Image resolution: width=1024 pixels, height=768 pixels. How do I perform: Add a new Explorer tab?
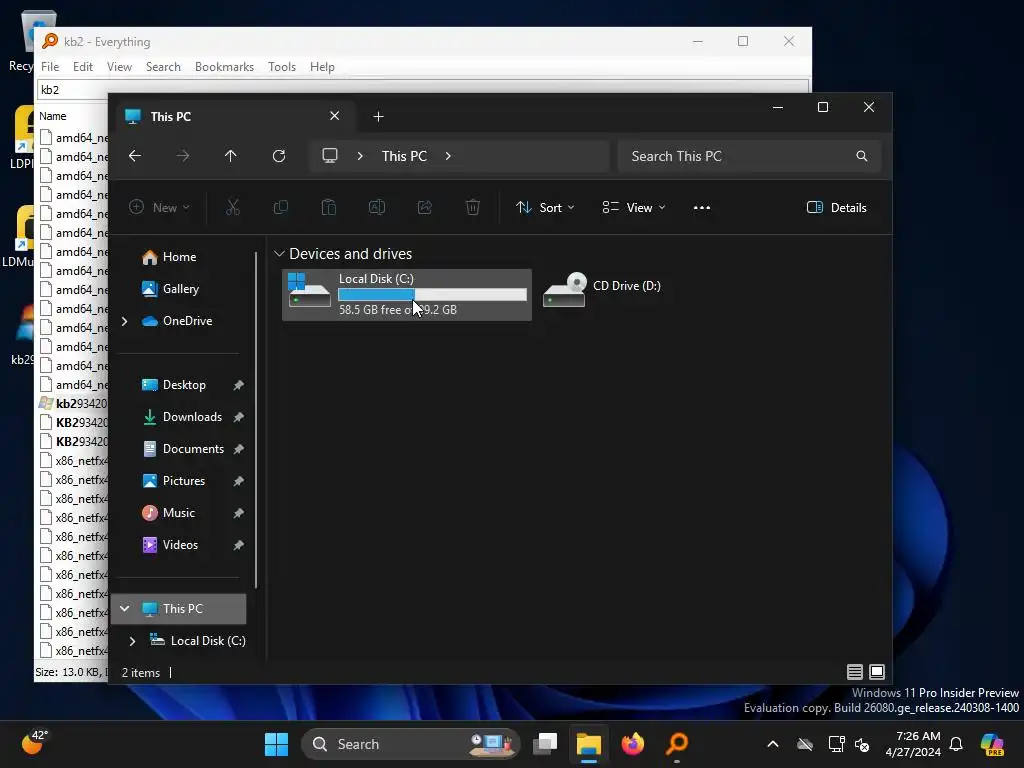click(x=378, y=117)
